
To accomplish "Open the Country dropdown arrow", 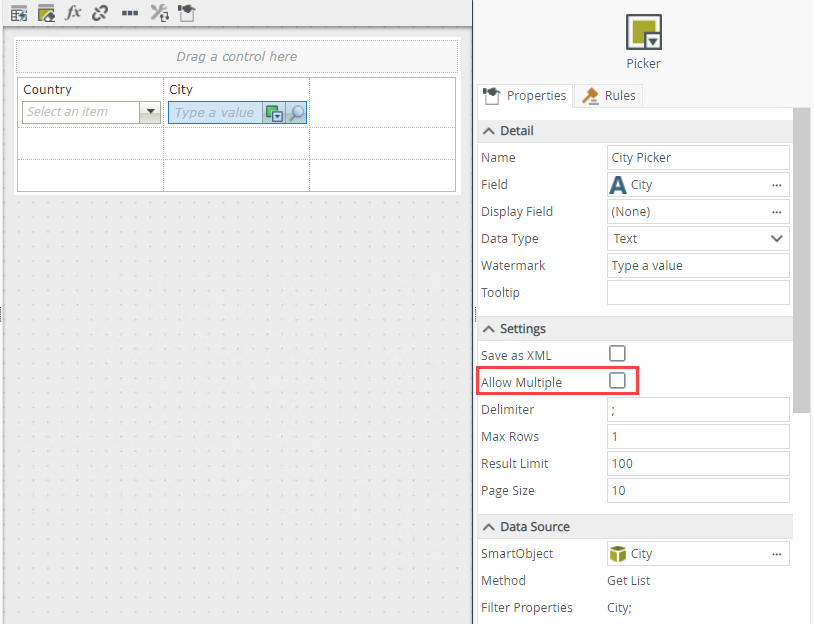I will pos(150,112).
